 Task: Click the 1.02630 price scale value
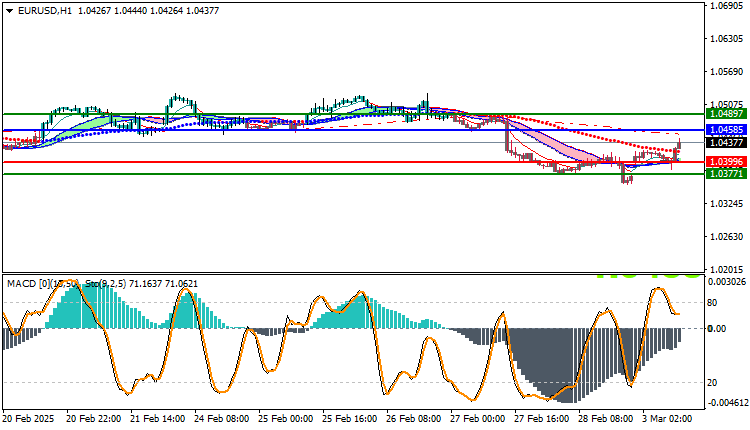point(727,237)
